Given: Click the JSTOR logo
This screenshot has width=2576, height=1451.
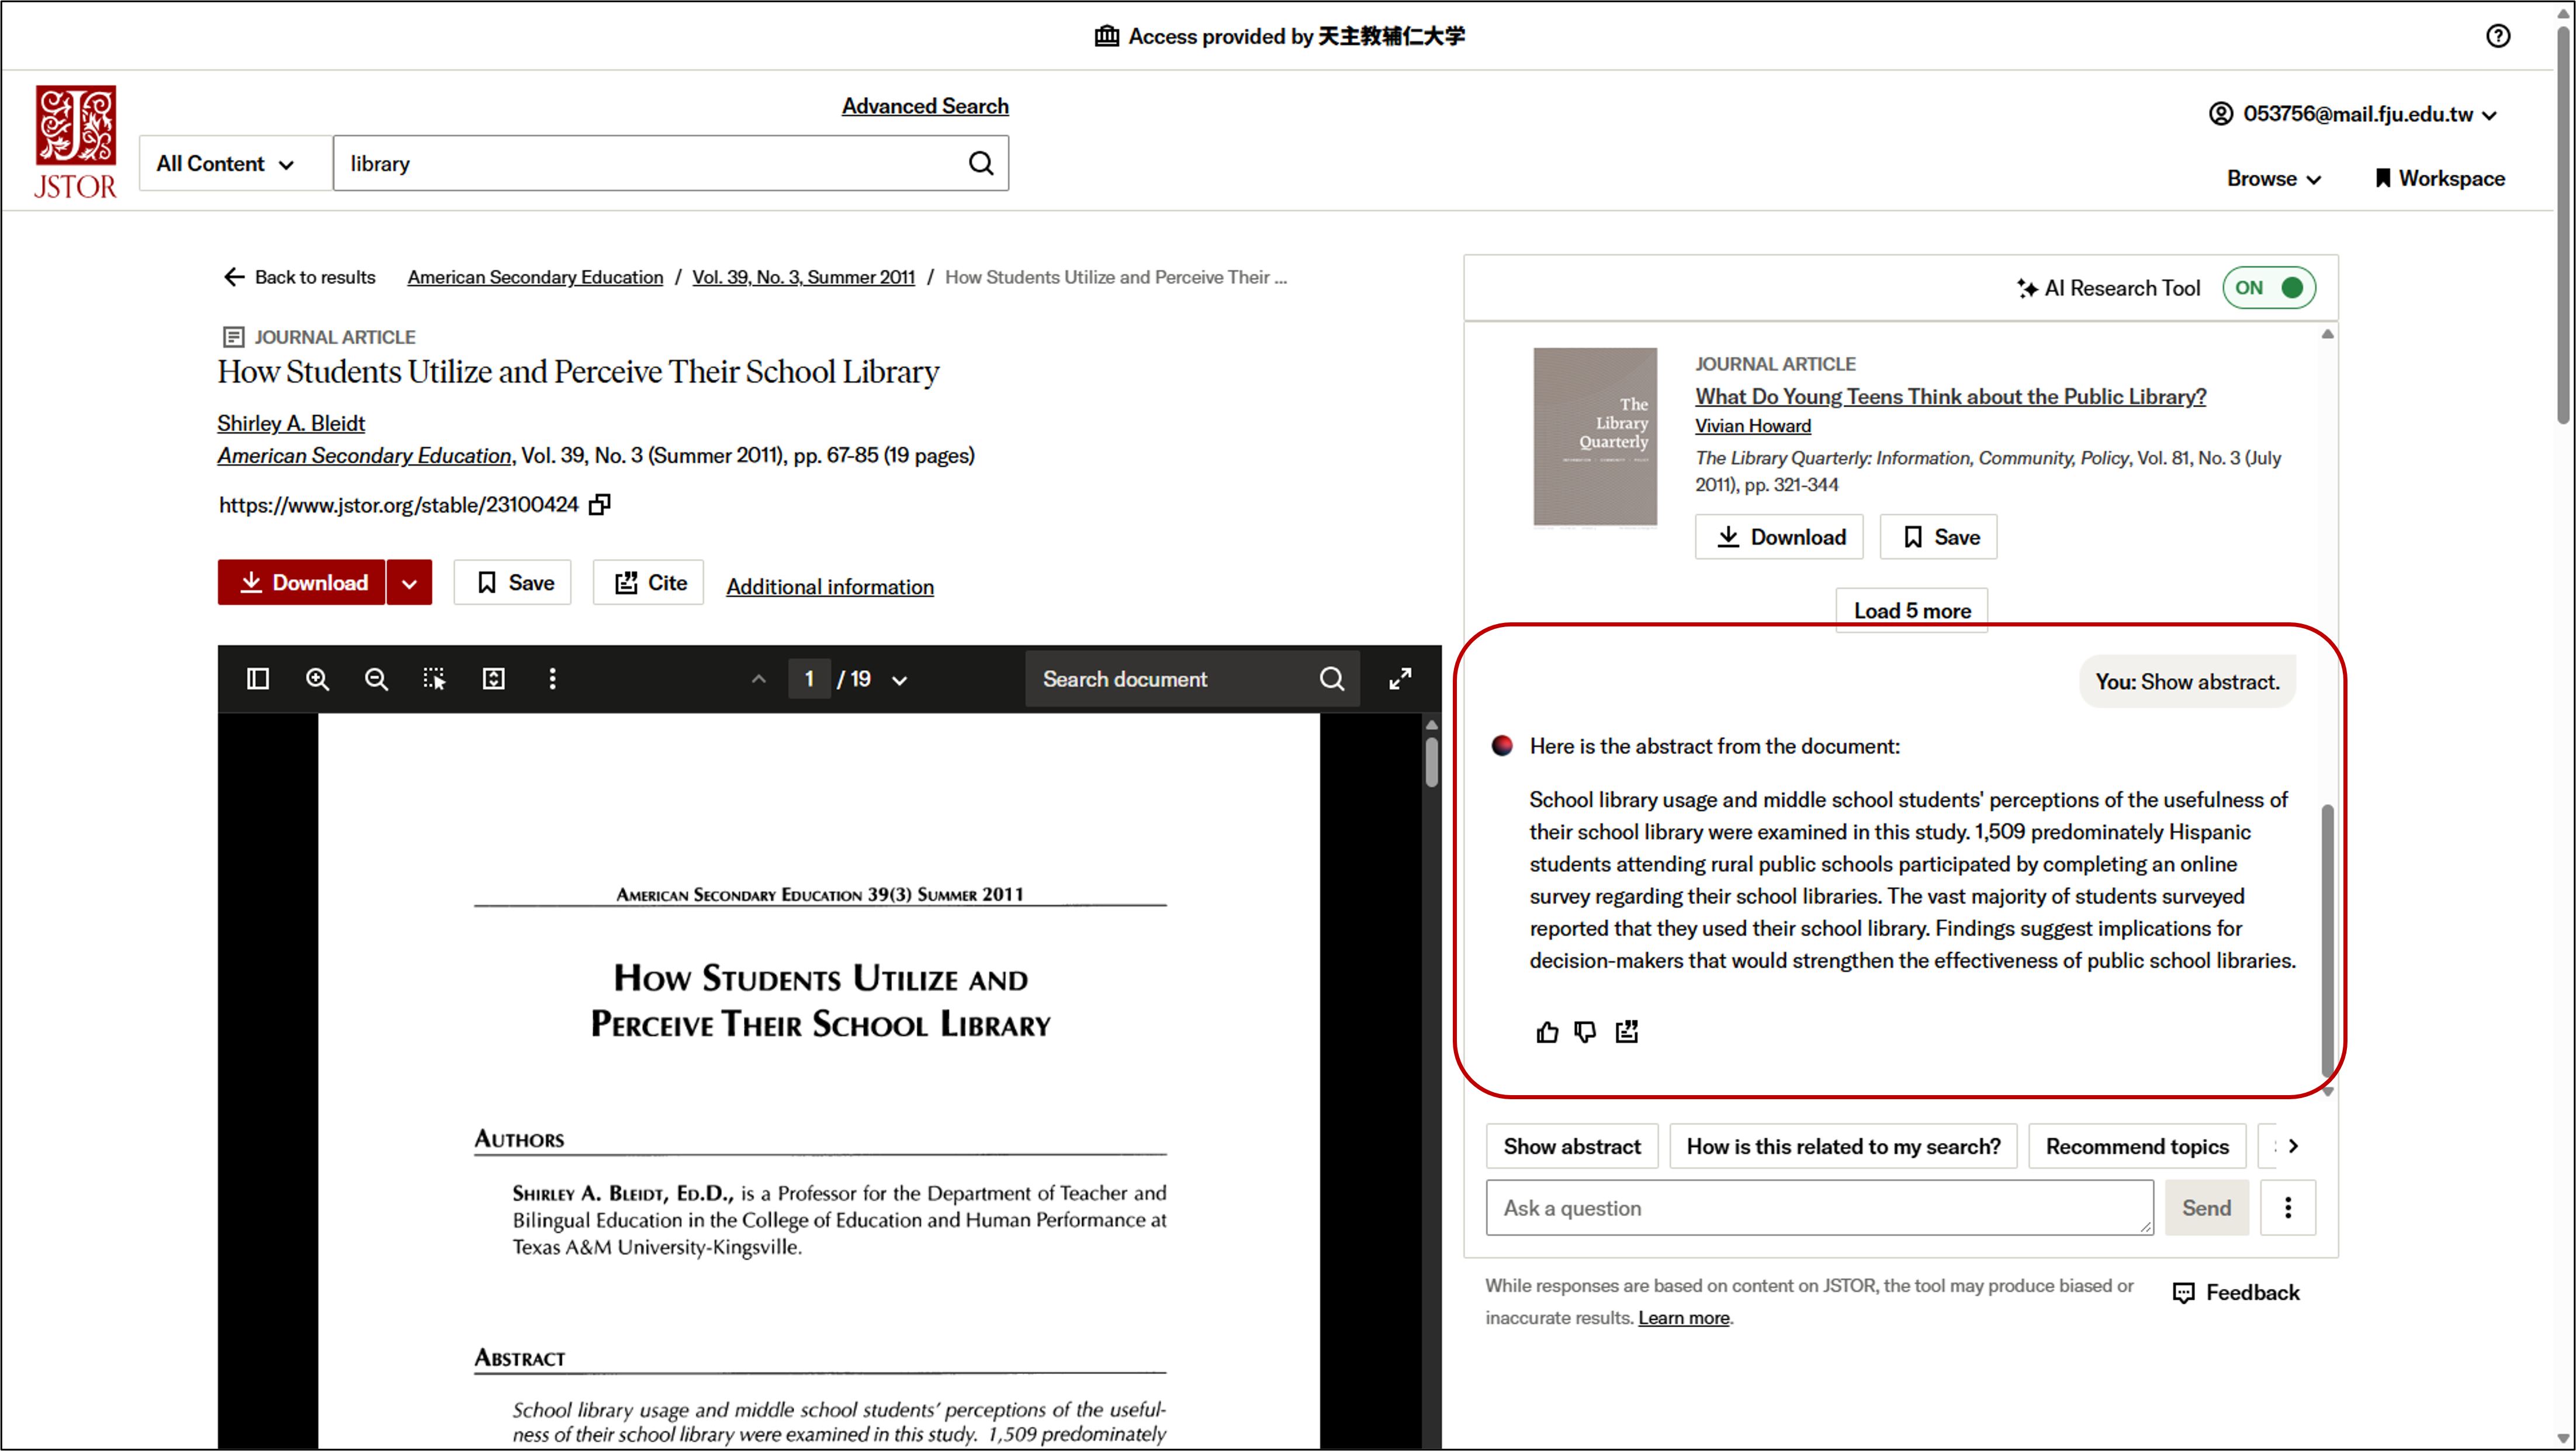Looking at the screenshot, I should [x=76, y=141].
